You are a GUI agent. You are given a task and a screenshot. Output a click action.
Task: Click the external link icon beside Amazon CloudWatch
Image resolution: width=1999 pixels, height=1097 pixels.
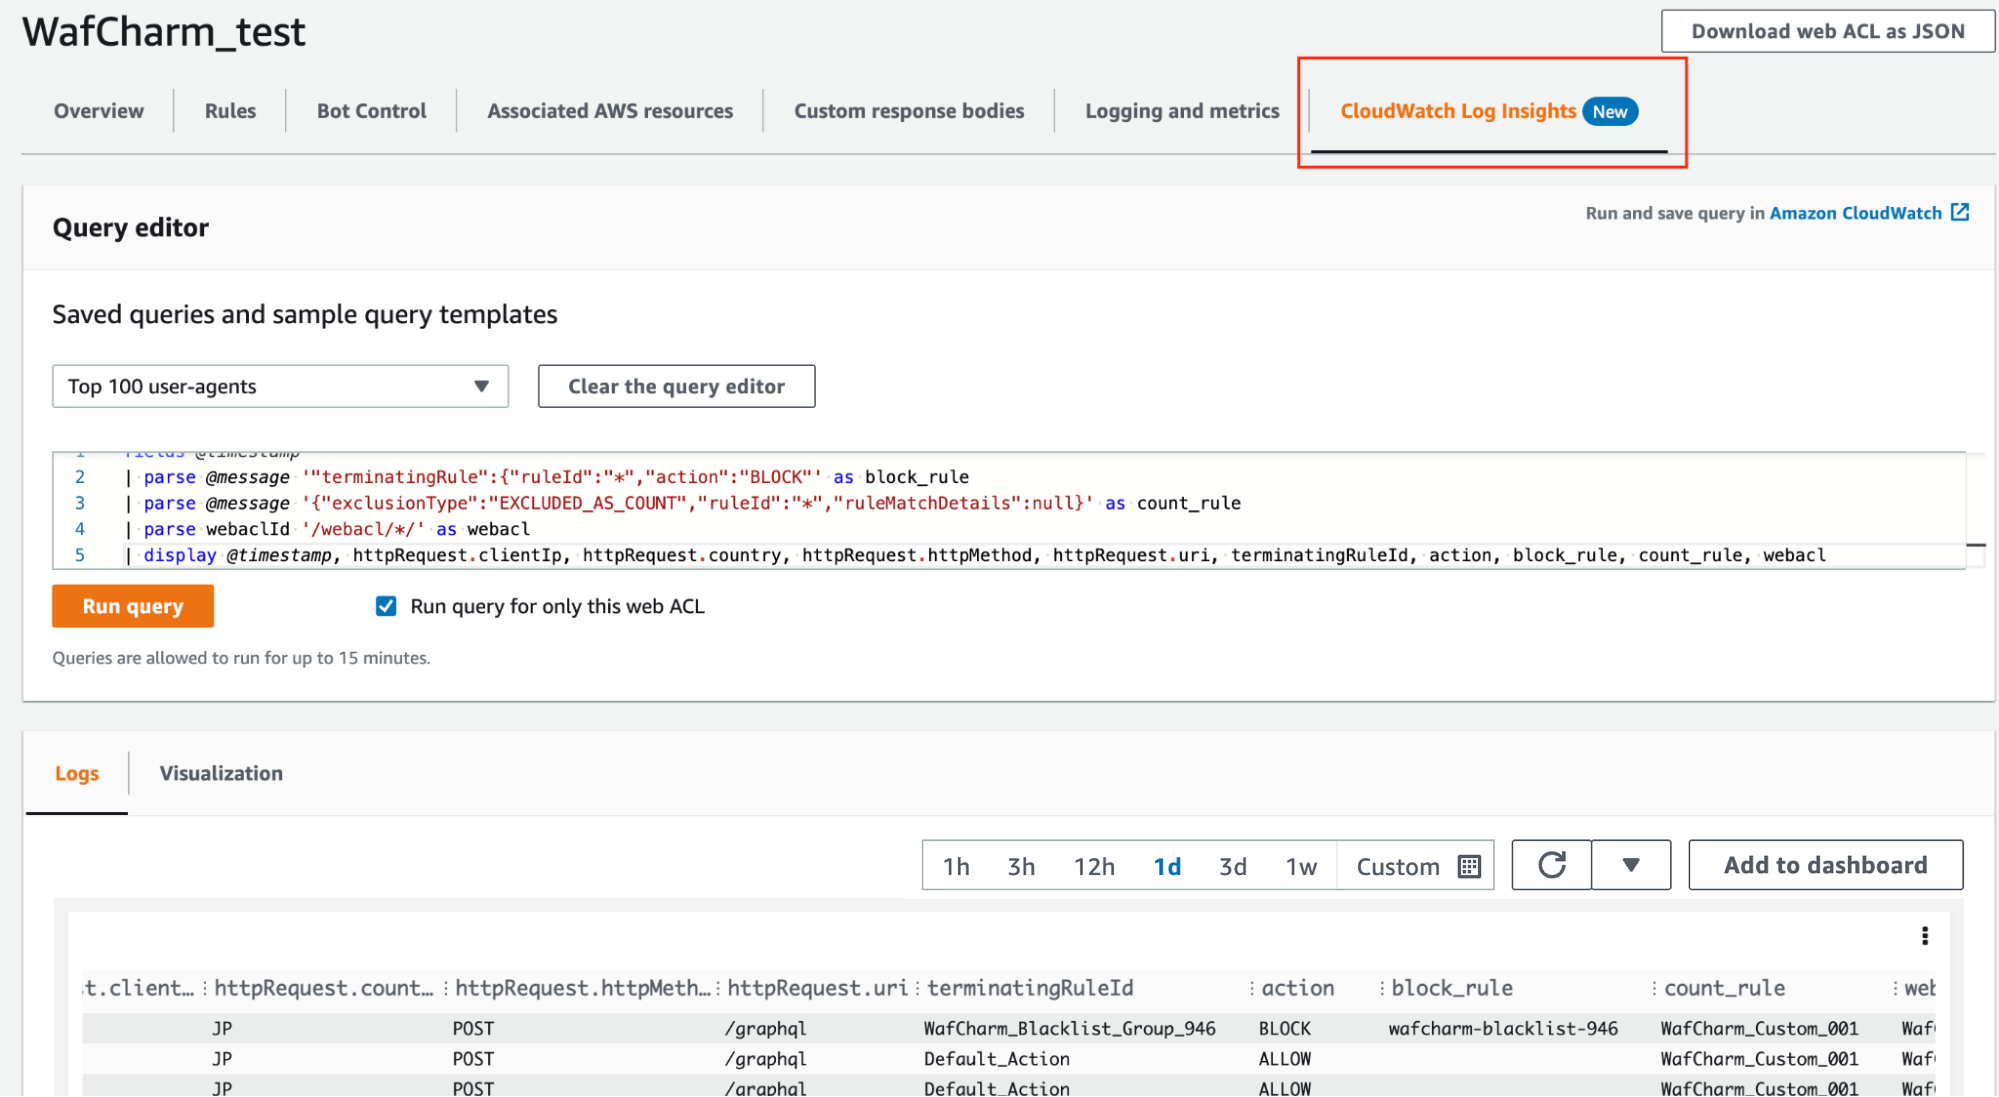[1960, 212]
